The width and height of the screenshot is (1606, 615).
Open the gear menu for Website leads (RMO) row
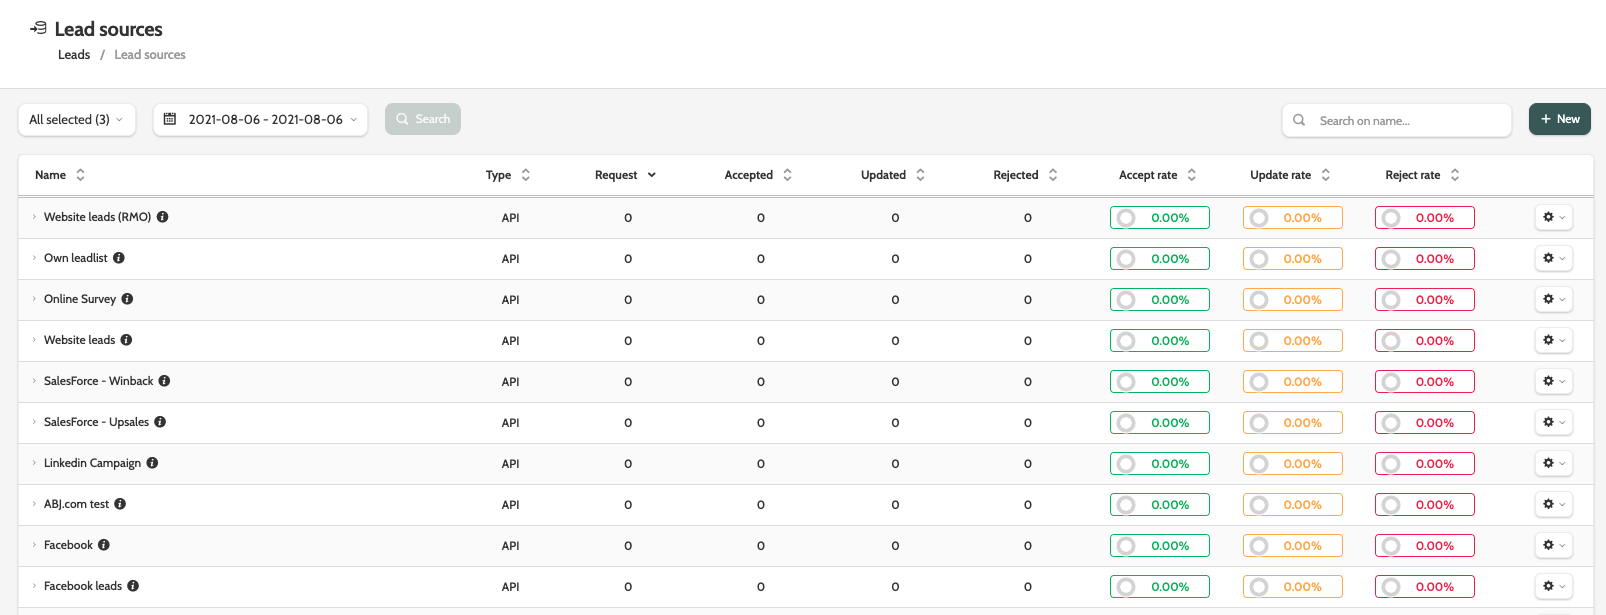pos(1554,217)
